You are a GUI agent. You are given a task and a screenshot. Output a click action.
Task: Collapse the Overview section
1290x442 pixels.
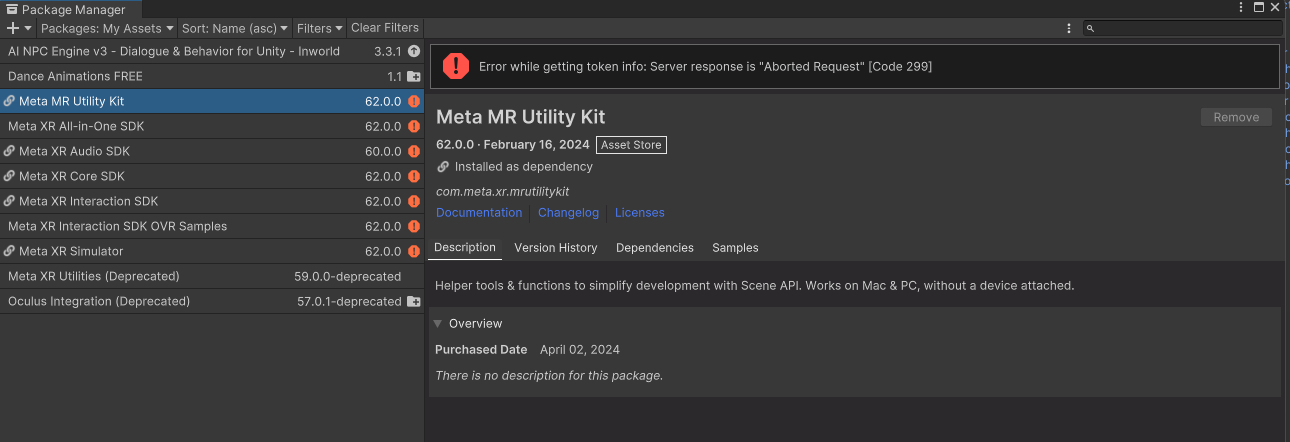tap(438, 324)
